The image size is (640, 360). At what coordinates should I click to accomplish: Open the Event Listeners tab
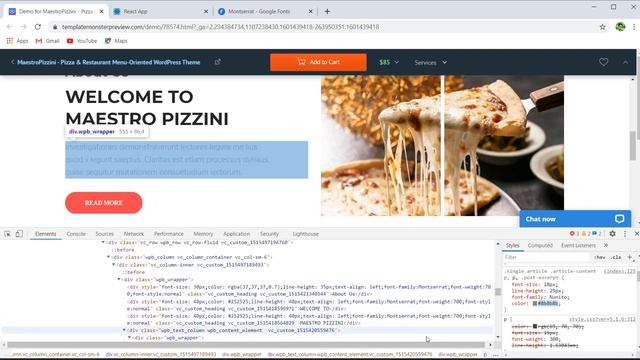578,245
